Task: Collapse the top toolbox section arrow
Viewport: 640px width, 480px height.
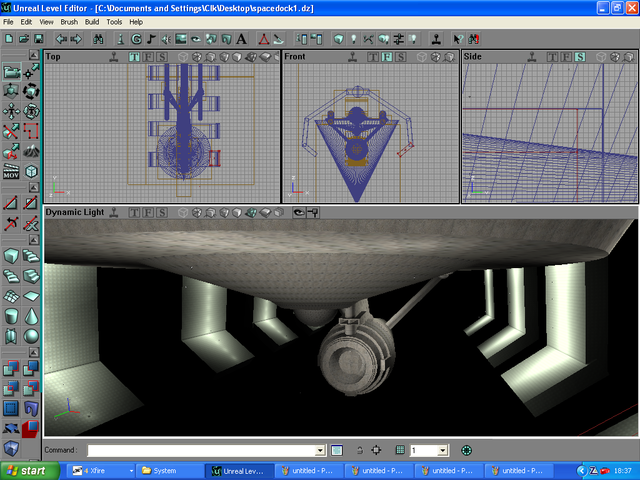Action: pyautogui.click(x=35, y=57)
